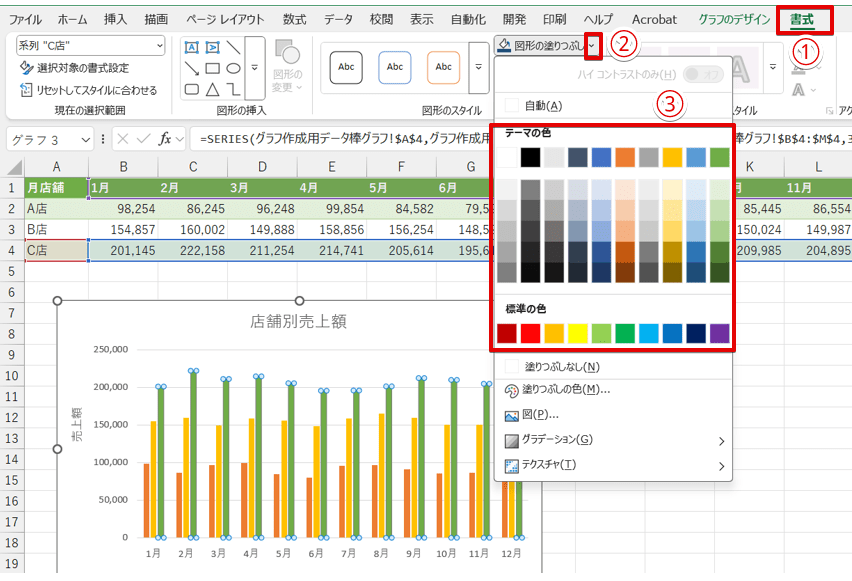The image size is (852, 581).
Task: Select the text box shape icon
Action: point(192,47)
